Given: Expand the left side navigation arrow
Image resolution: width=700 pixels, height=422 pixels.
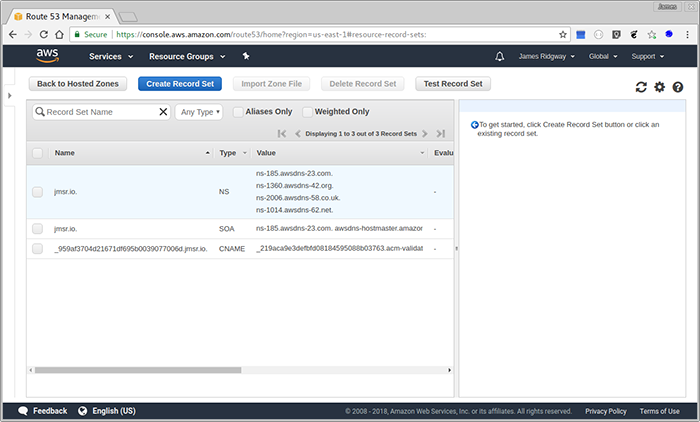Looking at the screenshot, I should point(9,96).
